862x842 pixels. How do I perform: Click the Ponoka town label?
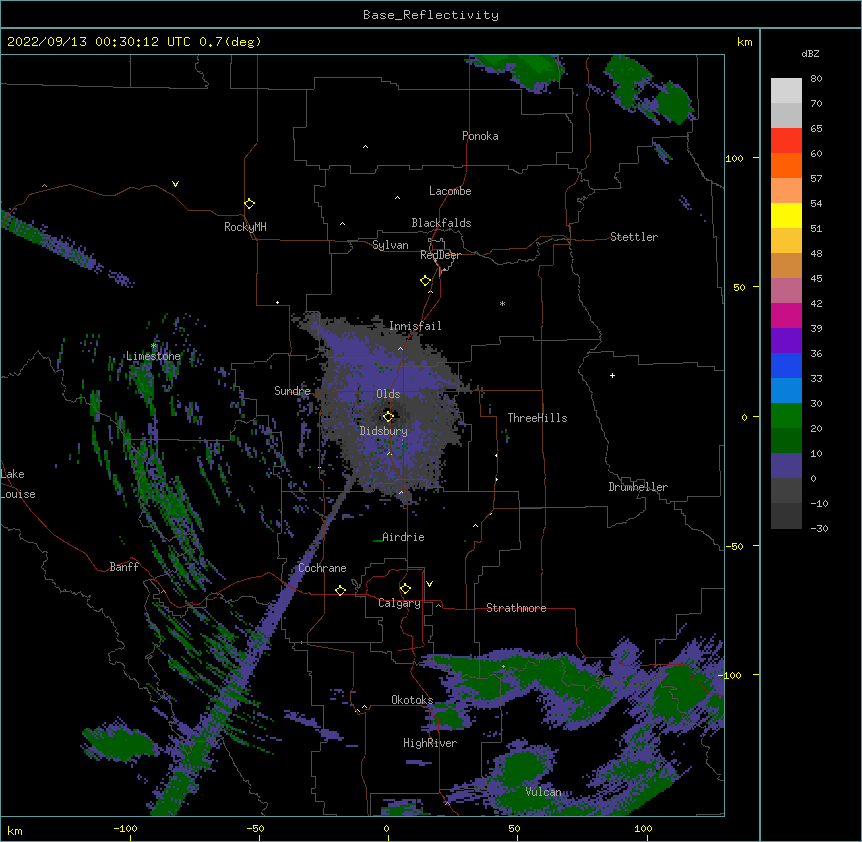480,136
